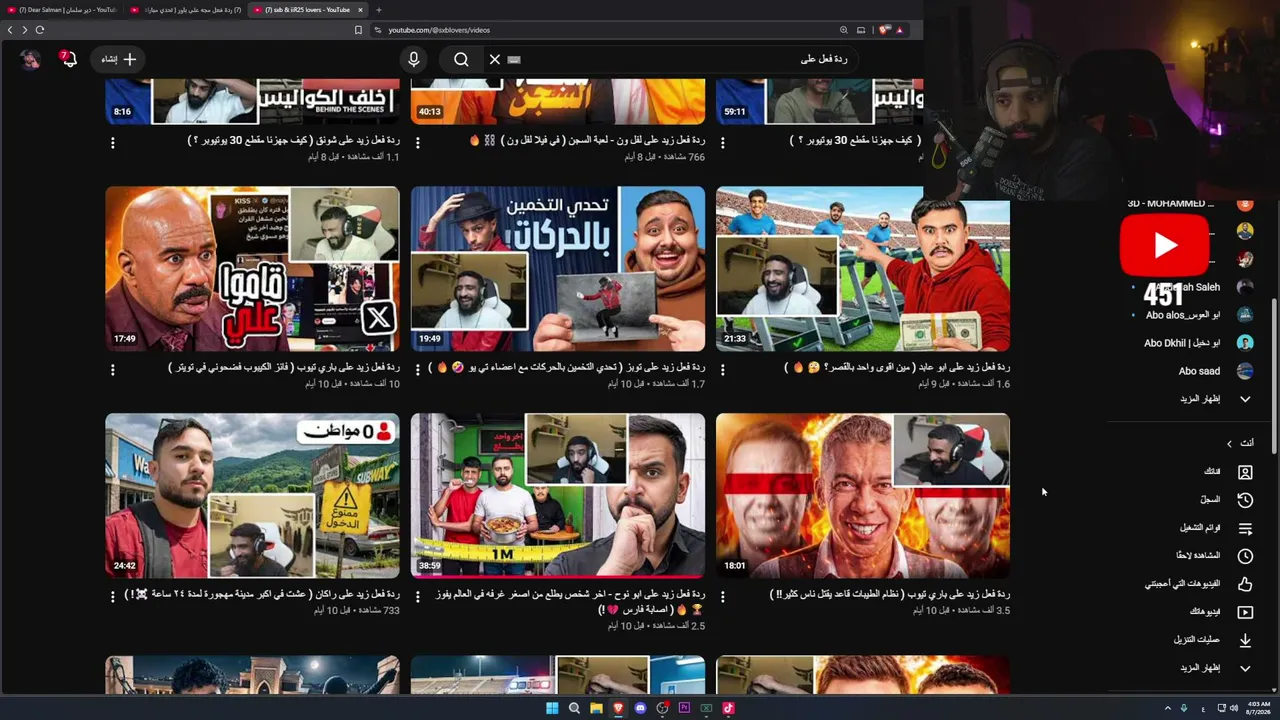Click the magnifier search button
Image resolution: width=1280 pixels, height=720 pixels.
(461, 59)
